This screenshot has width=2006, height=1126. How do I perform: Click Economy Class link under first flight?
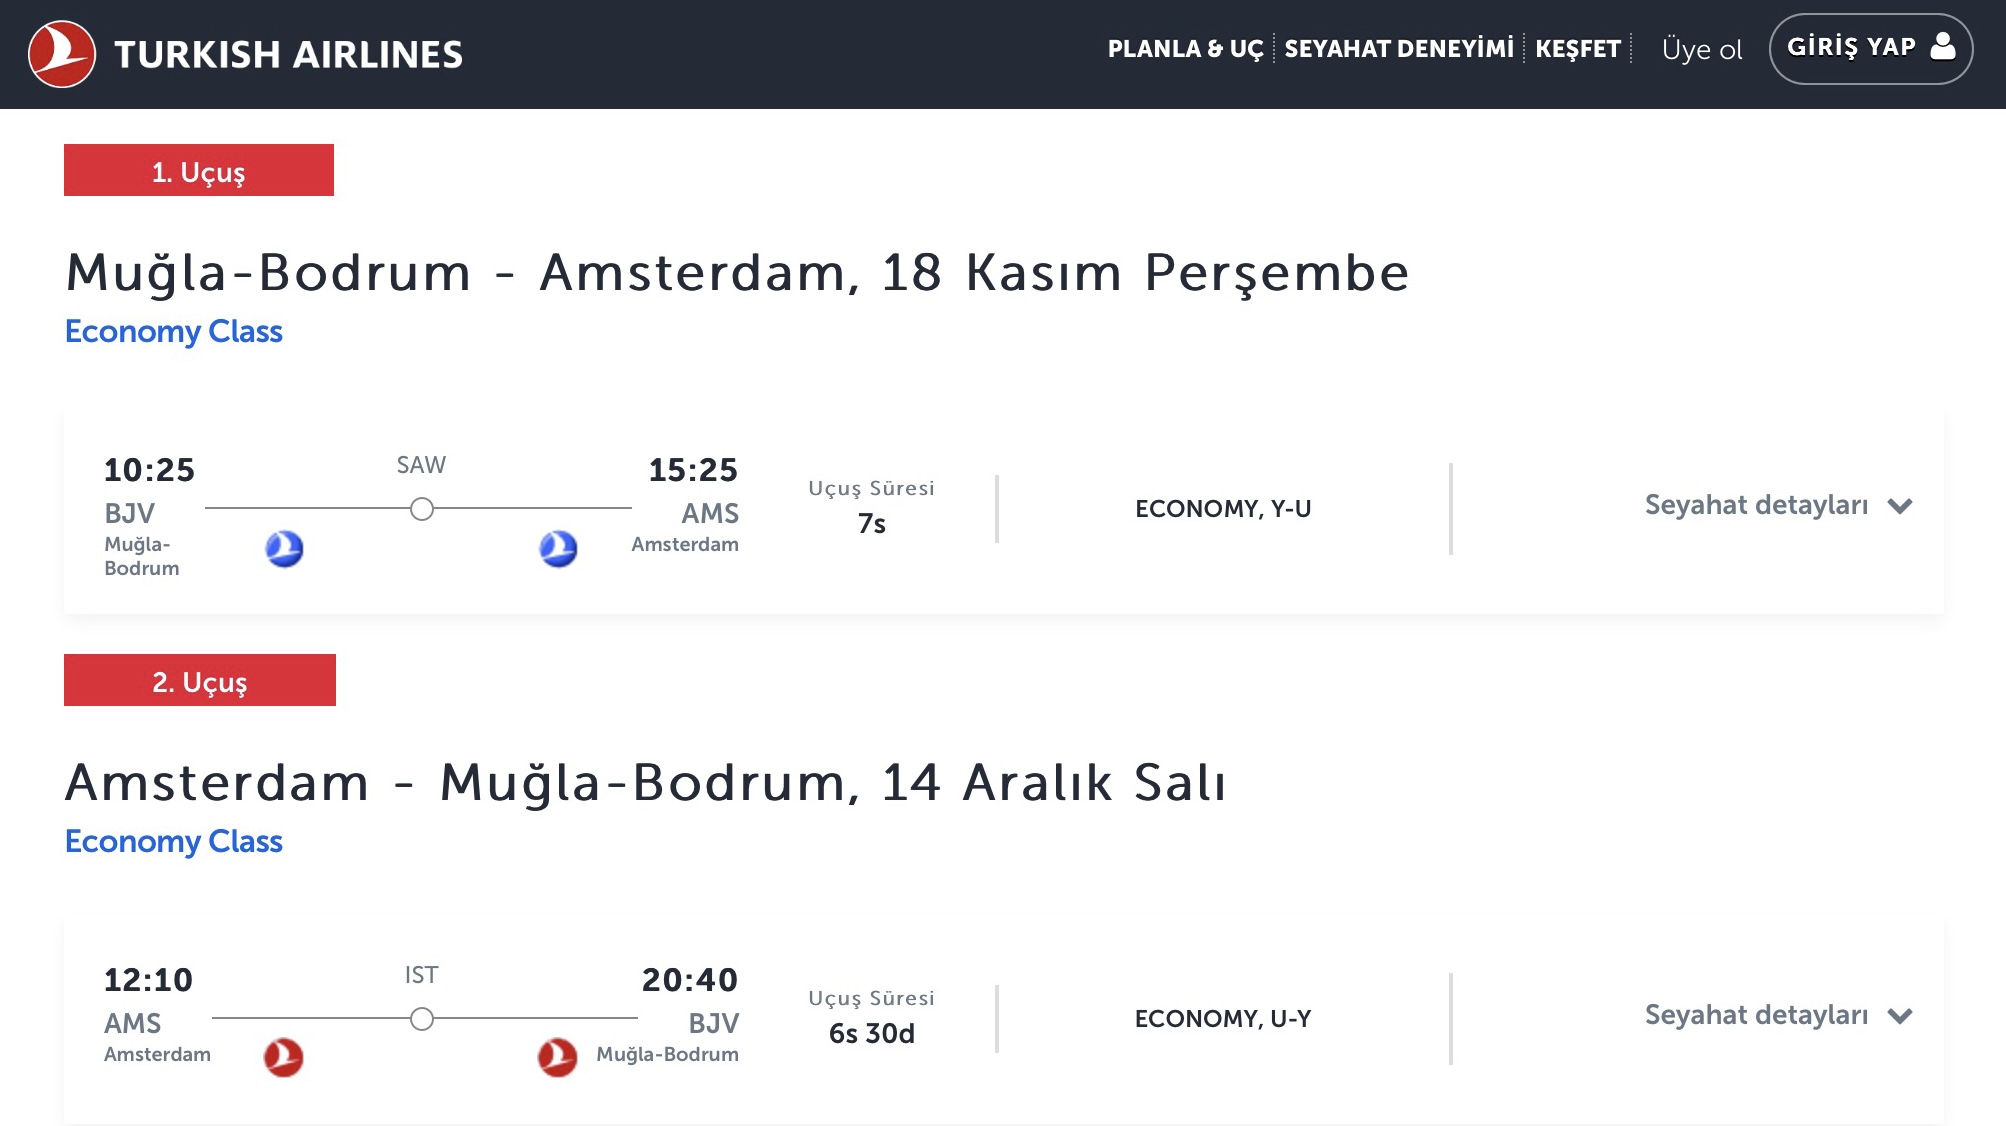(x=174, y=331)
